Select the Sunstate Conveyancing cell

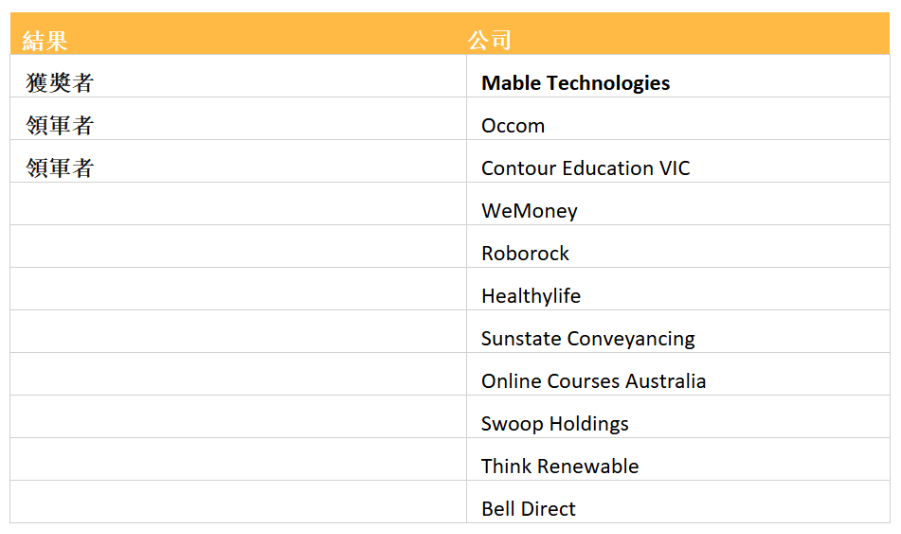pyautogui.click(x=587, y=339)
